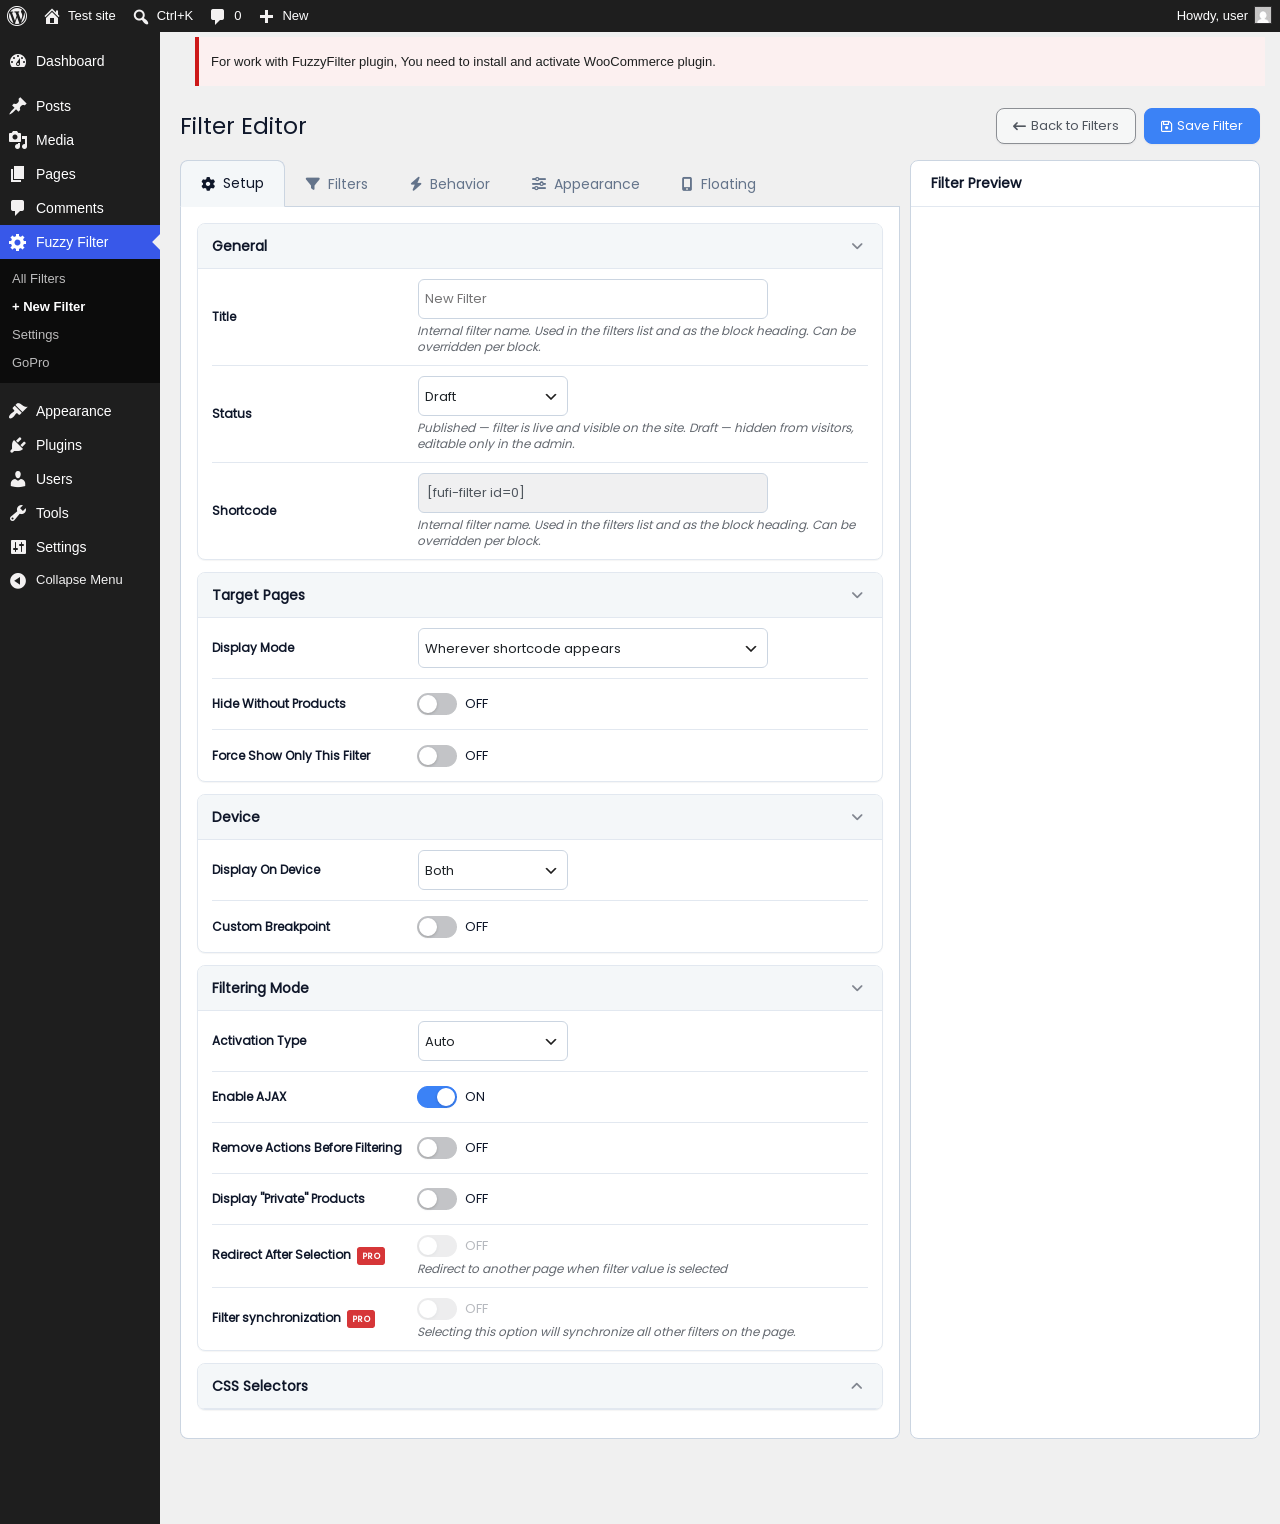The width and height of the screenshot is (1280, 1524).
Task: Click the Collapse Menu arrow icon
Action: coord(18,580)
